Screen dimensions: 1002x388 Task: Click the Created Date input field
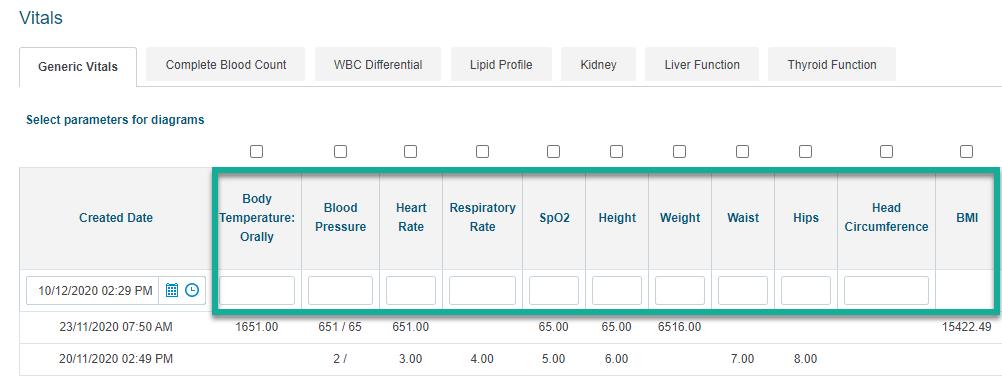[x=95, y=290]
